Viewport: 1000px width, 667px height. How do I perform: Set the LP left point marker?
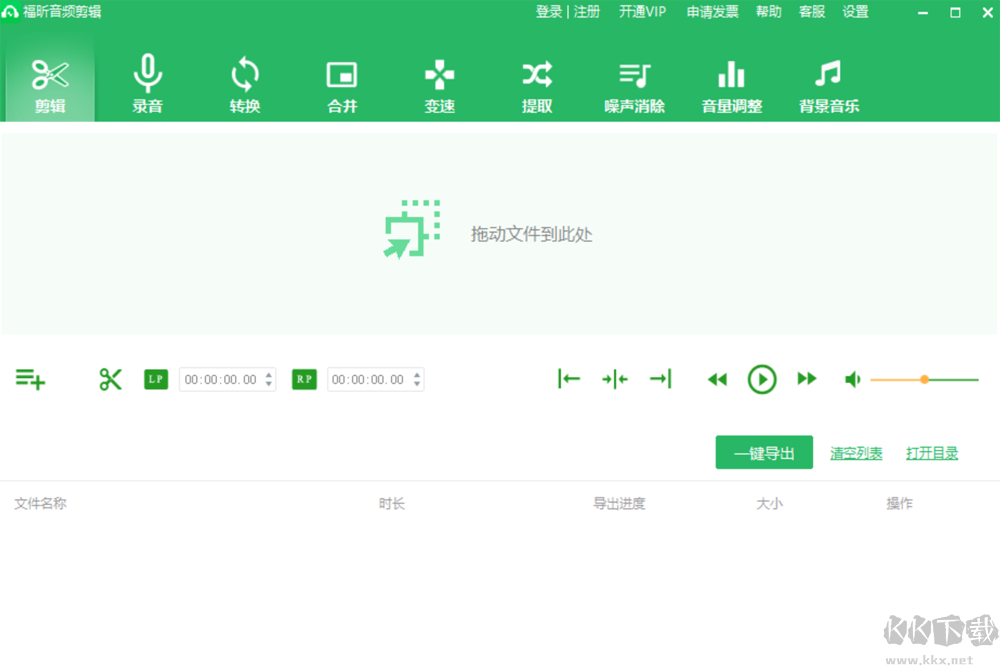[156, 379]
